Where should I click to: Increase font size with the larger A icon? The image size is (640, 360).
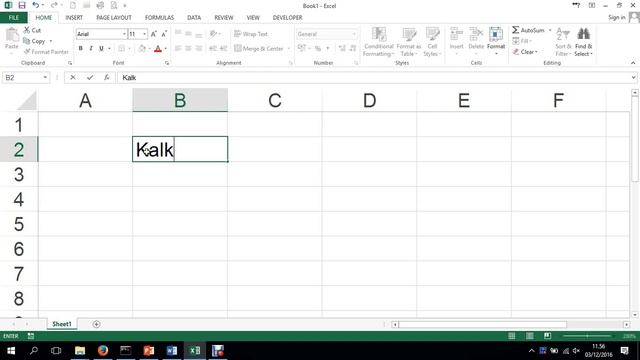tap(153, 34)
